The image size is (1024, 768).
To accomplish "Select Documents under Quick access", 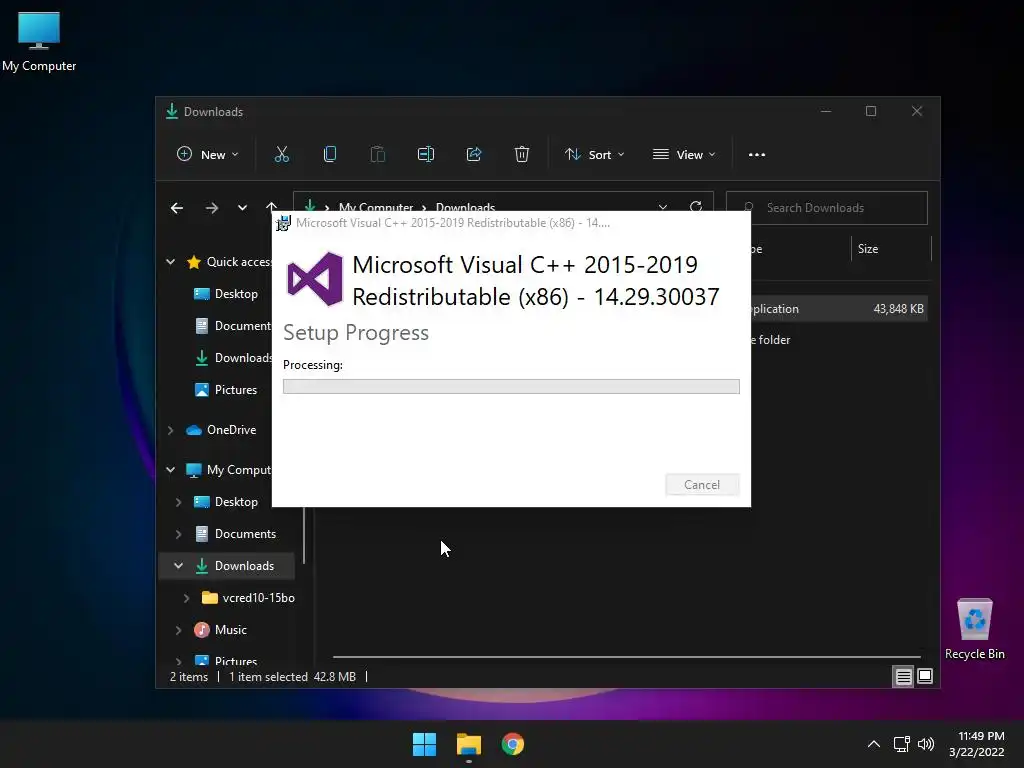I will click(232, 326).
